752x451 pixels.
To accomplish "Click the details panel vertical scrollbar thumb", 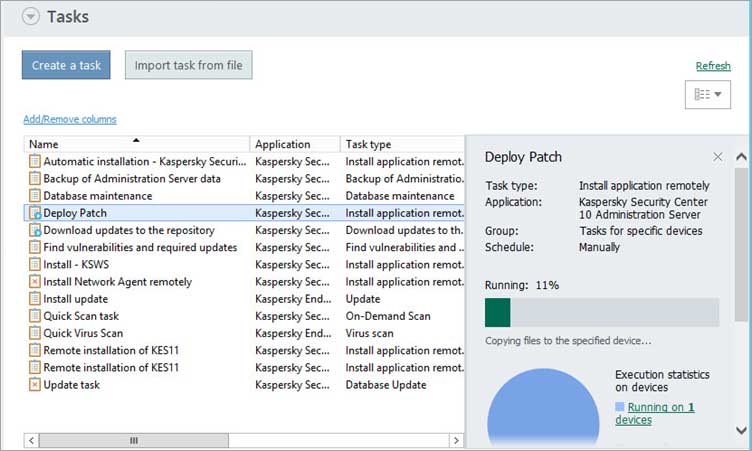I will click(741, 244).
